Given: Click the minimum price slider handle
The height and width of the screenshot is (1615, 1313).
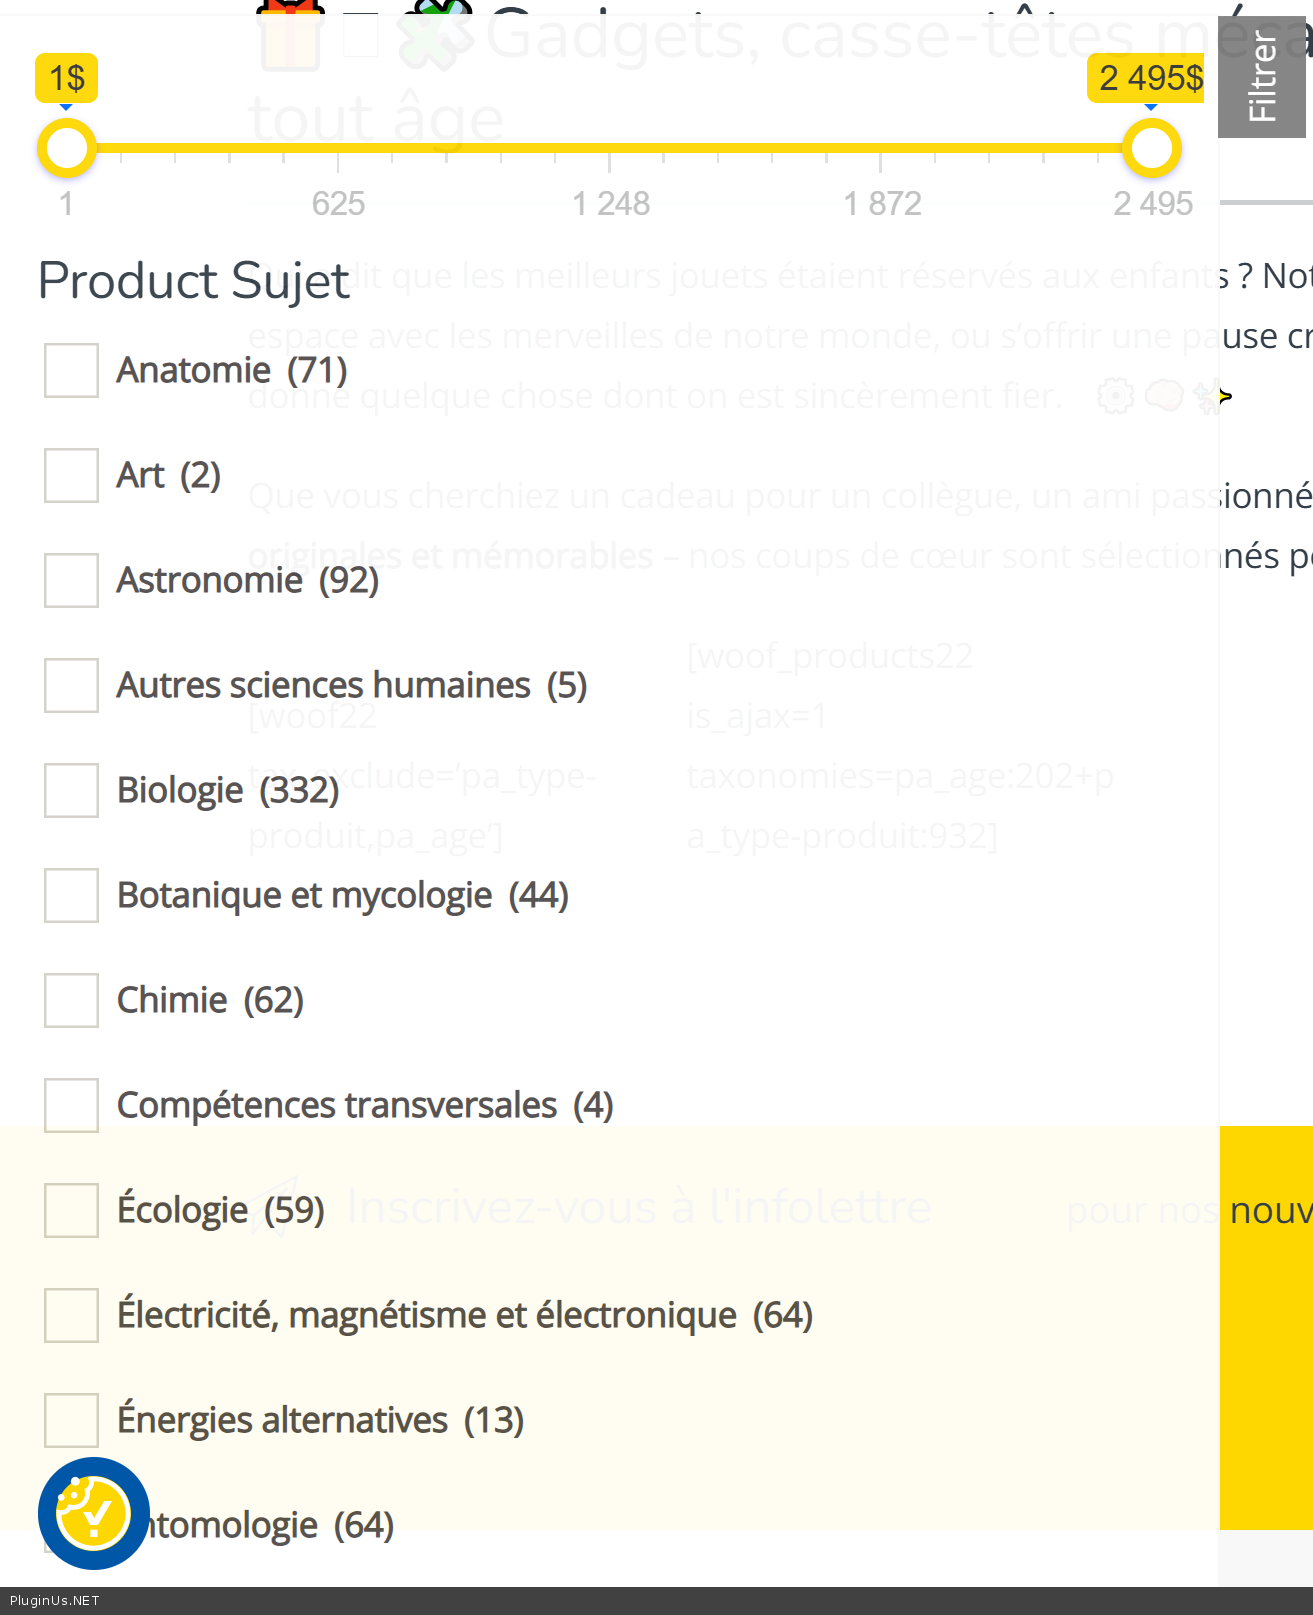Looking at the screenshot, I should [x=67, y=148].
